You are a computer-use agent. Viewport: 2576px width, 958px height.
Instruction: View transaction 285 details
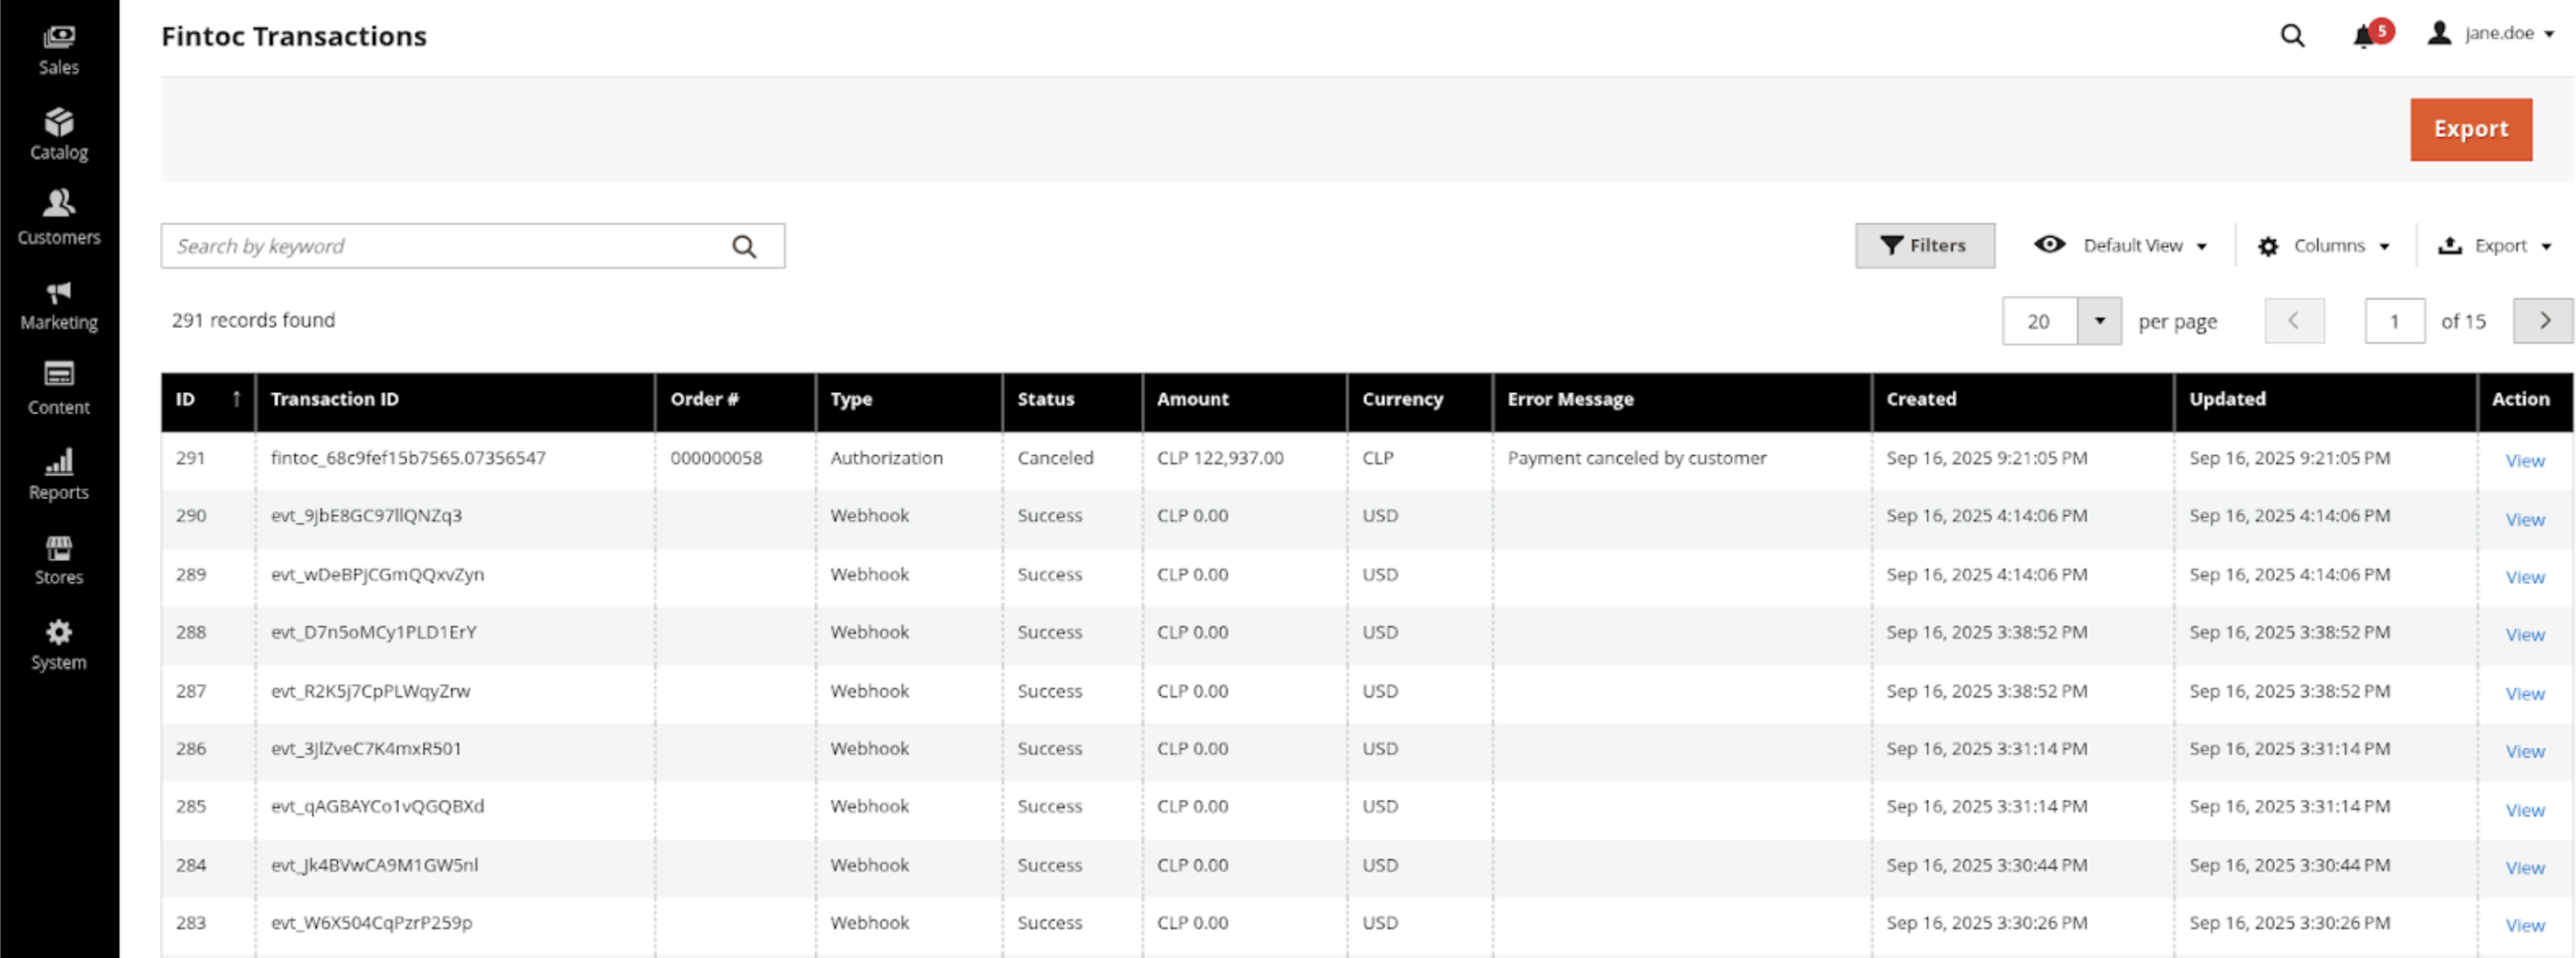(x=2524, y=810)
